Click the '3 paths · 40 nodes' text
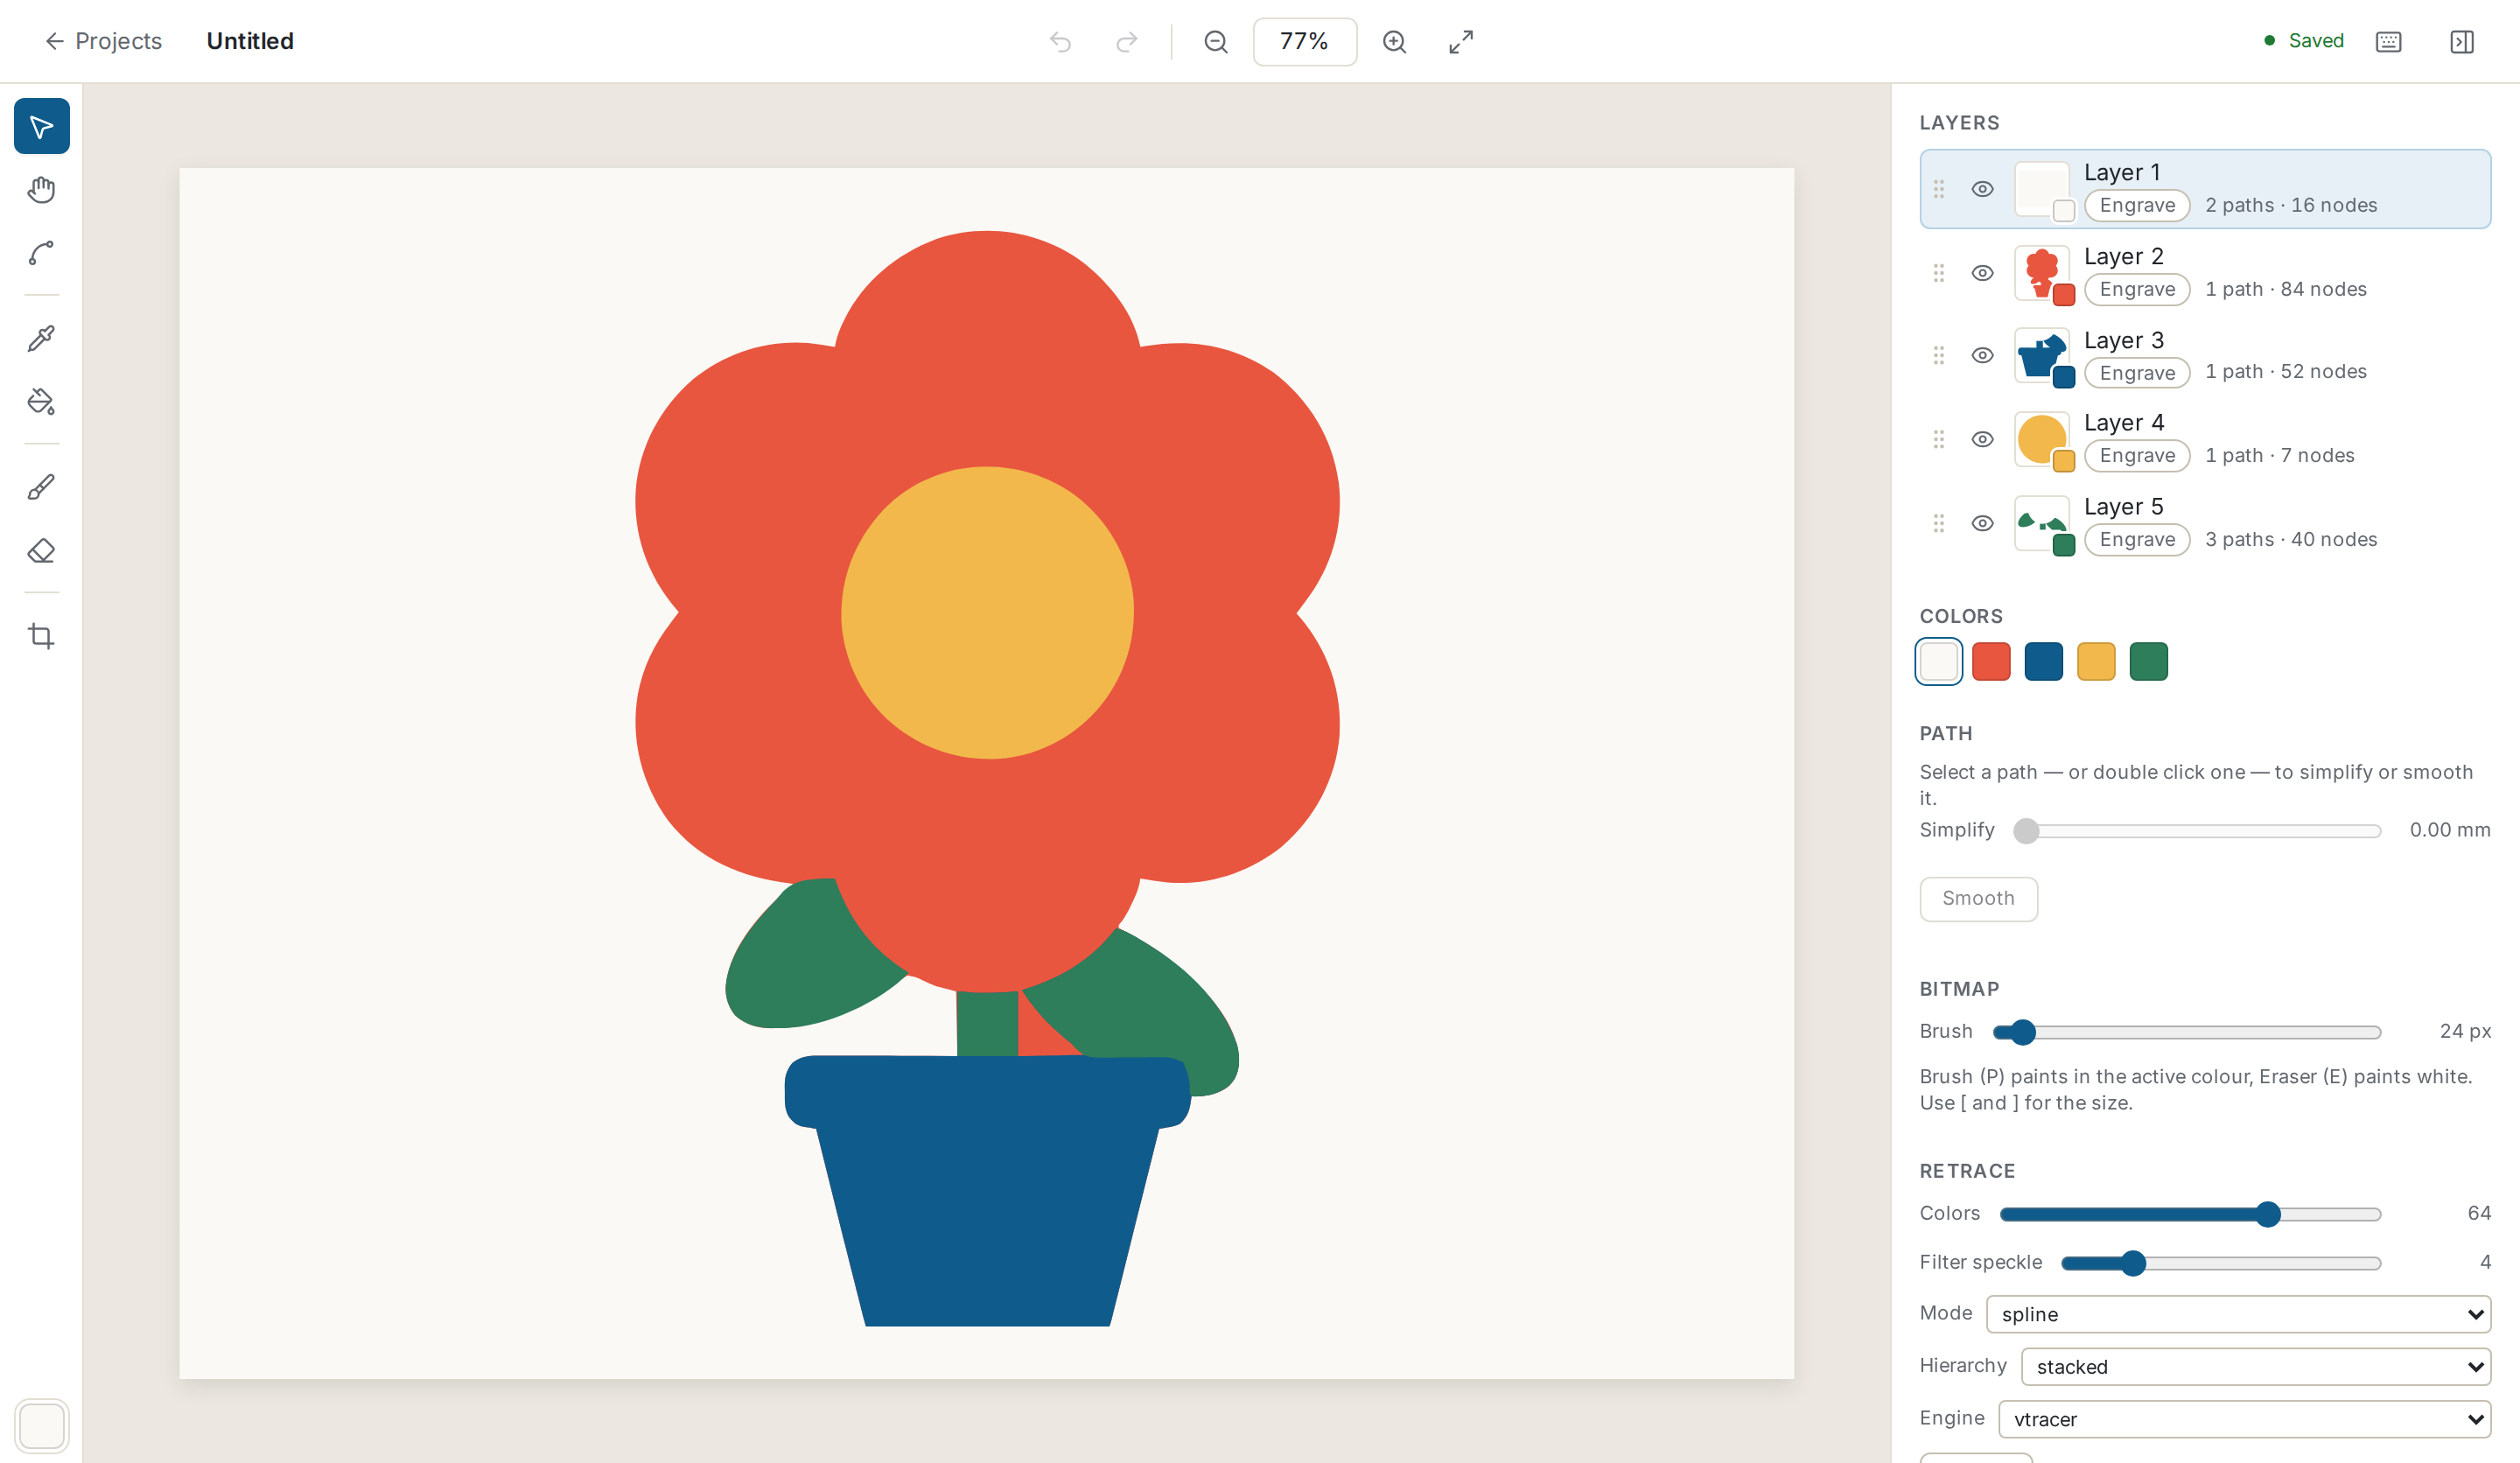This screenshot has width=2520, height=1463. pos(2291,539)
